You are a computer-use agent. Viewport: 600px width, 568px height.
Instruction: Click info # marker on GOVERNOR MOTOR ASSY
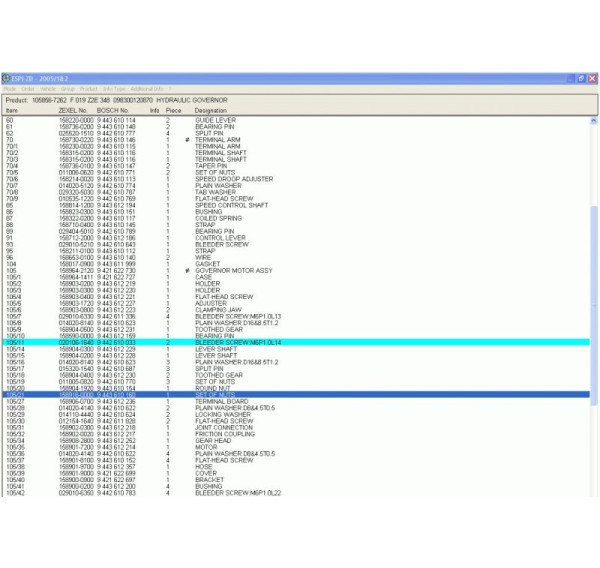click(187, 270)
